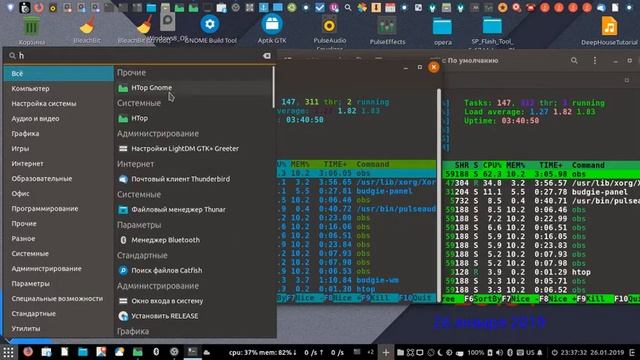
Task: Select the htop process row in right htop
Action: pyautogui.click(x=541, y=272)
